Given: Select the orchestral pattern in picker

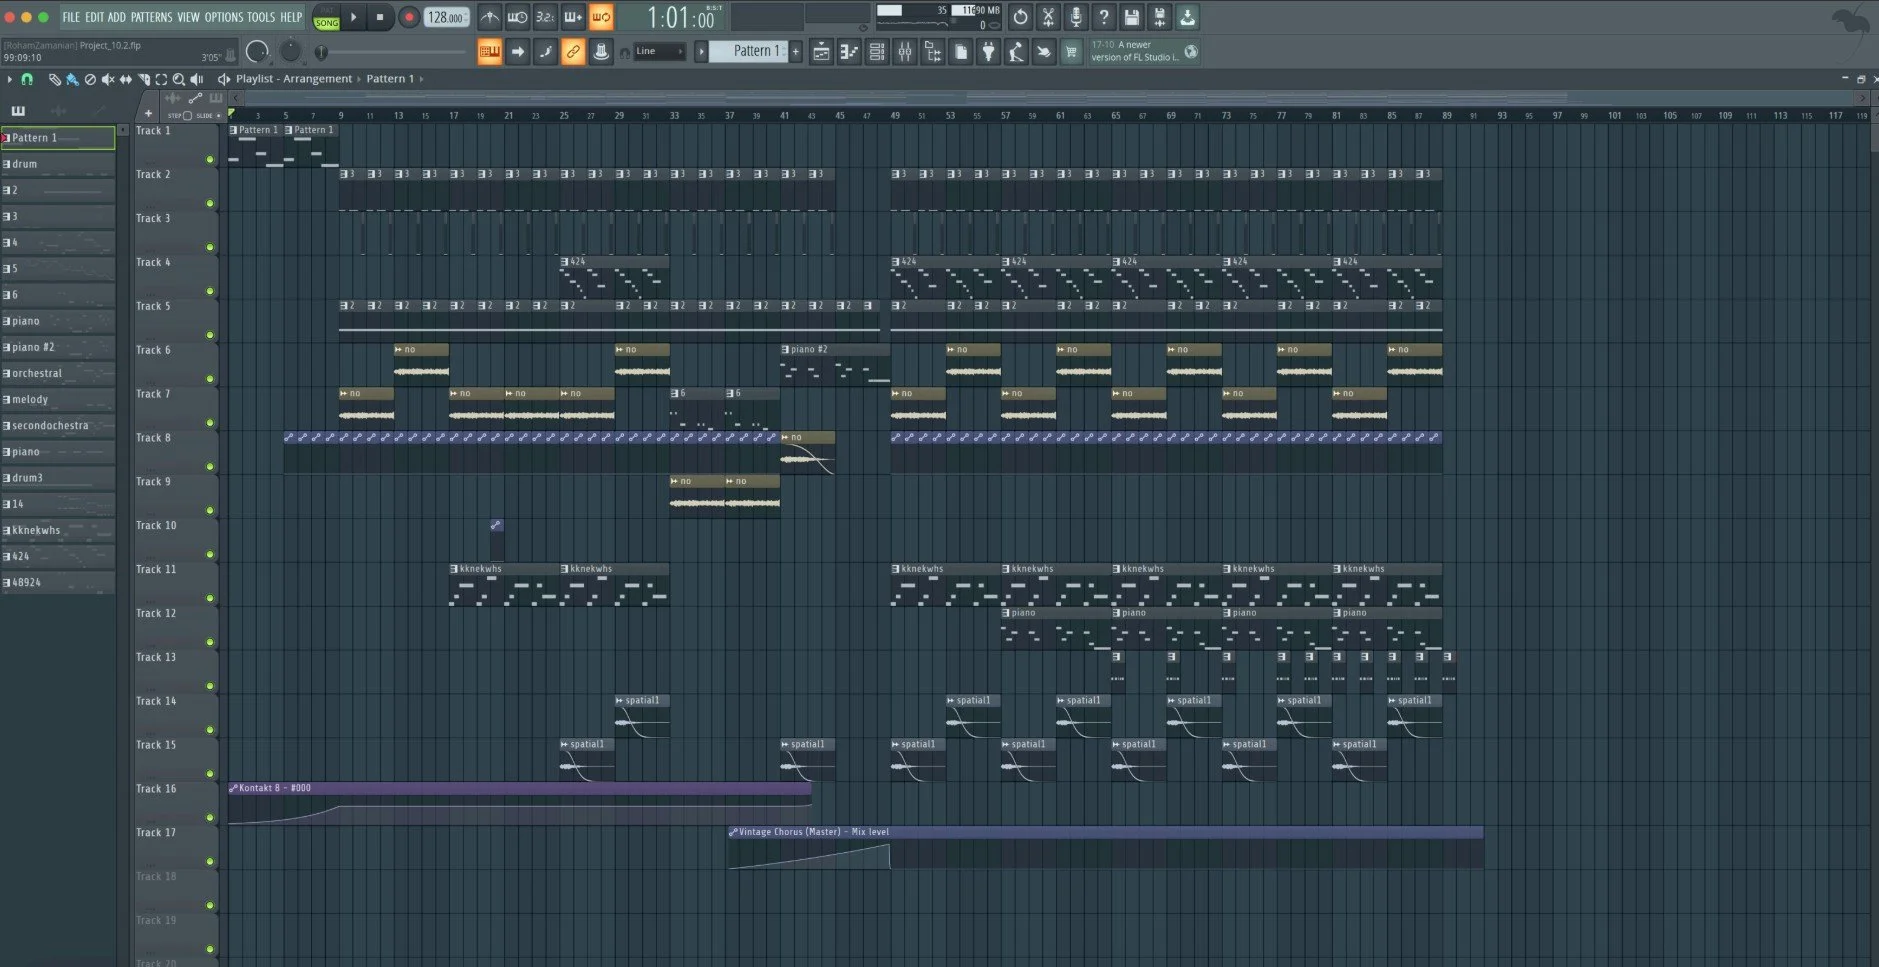Looking at the screenshot, I should coord(58,373).
